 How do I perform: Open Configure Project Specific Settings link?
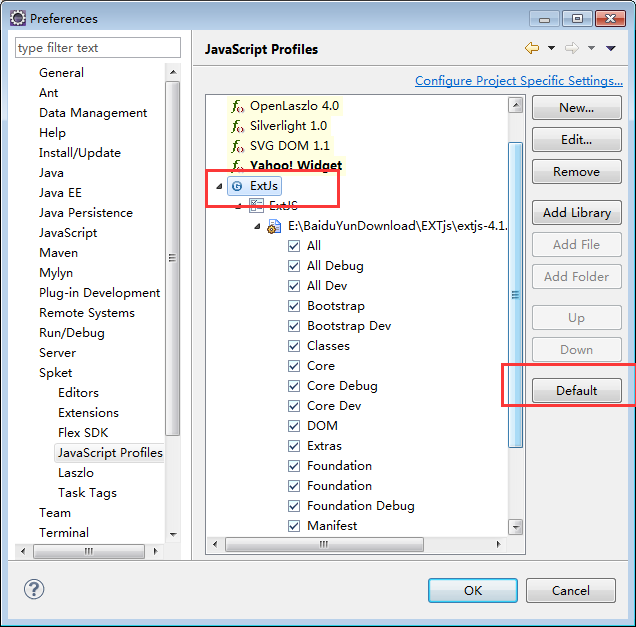[519, 81]
